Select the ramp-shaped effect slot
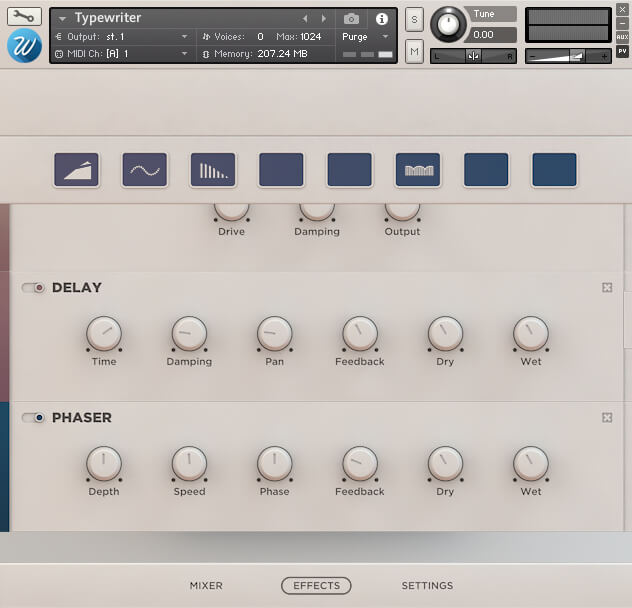Viewport: 632px width, 608px height. (76, 170)
